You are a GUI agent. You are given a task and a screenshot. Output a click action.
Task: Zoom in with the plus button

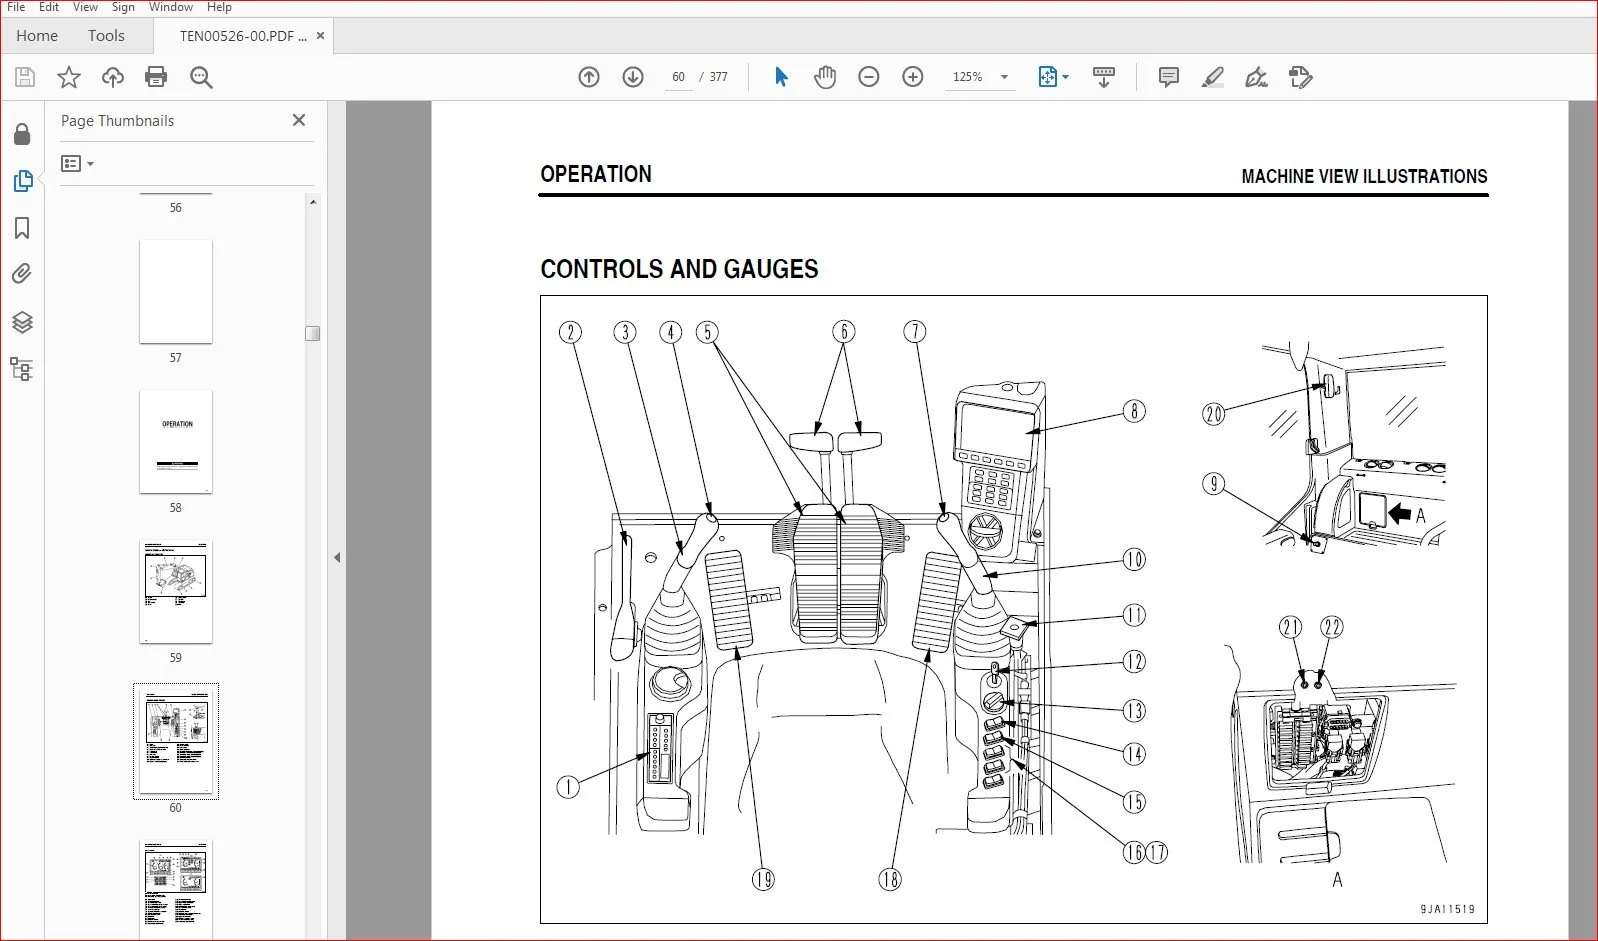(913, 77)
